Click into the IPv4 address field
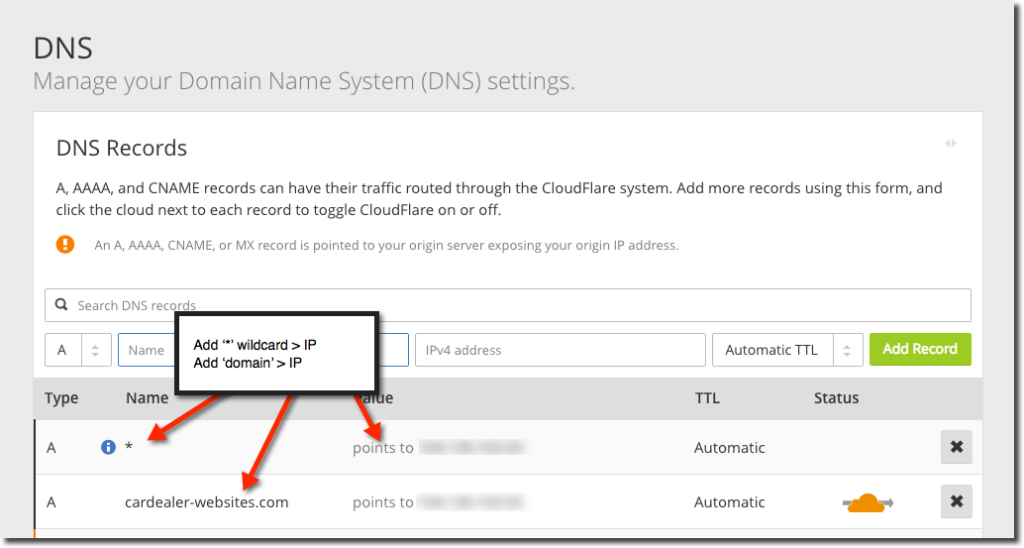The height and width of the screenshot is (548, 1024). coord(560,350)
